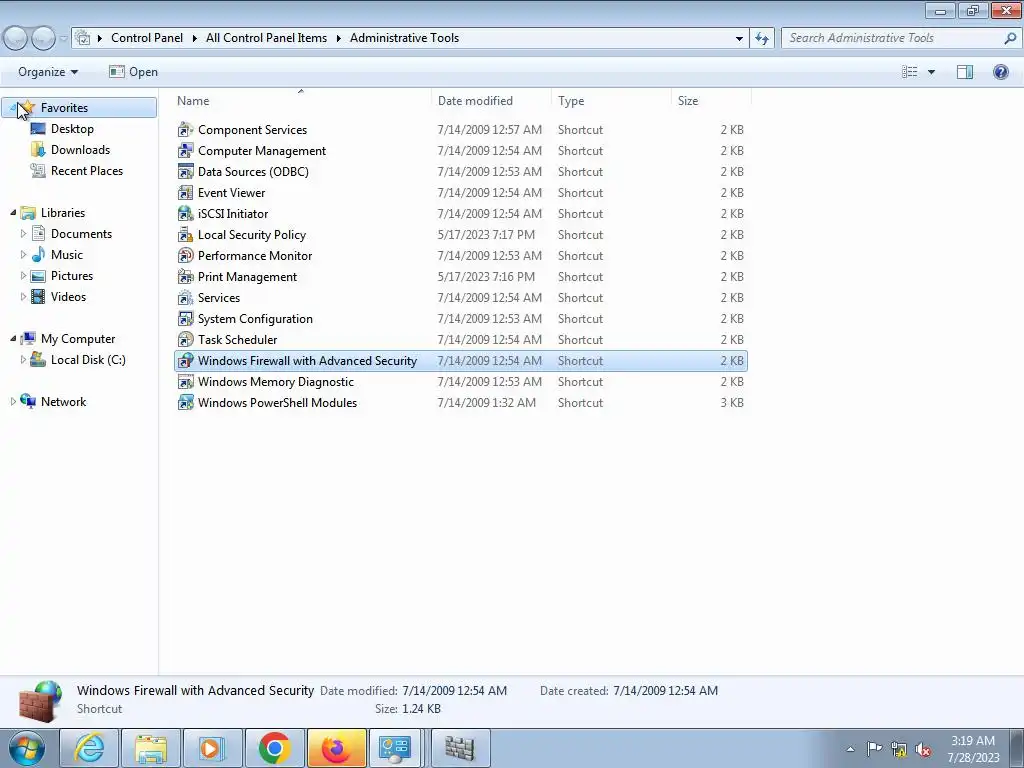Click the Action Center flag tray icon
1024x768 pixels.
(874, 749)
